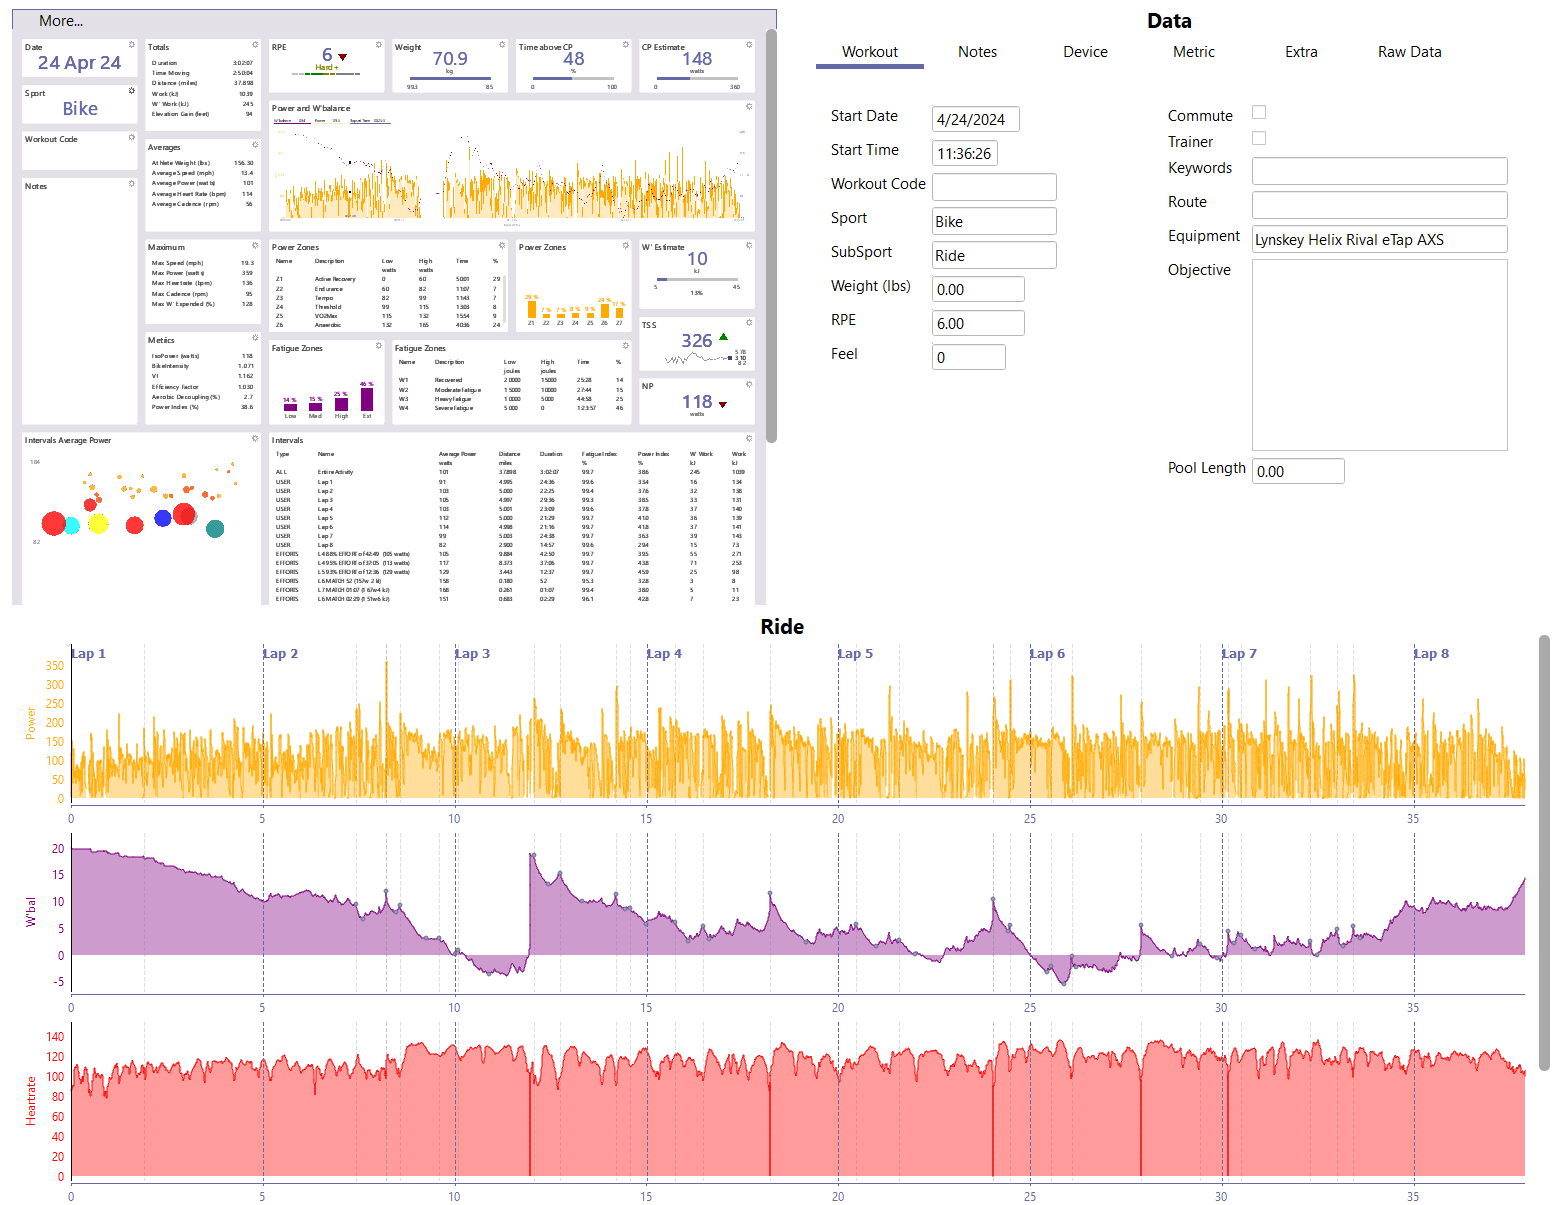Click the gear icon on RPE tile
Viewport: 1560px width, 1205px height.
click(379, 45)
